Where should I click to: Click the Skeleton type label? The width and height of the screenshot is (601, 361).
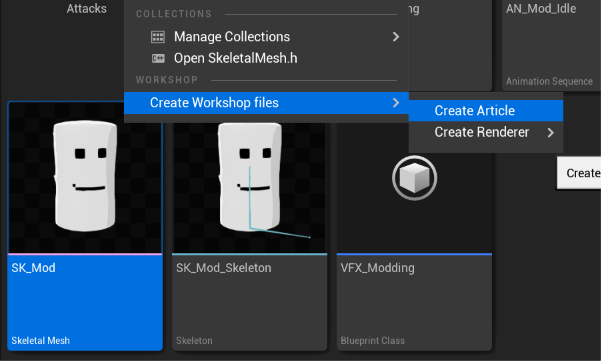(x=194, y=341)
